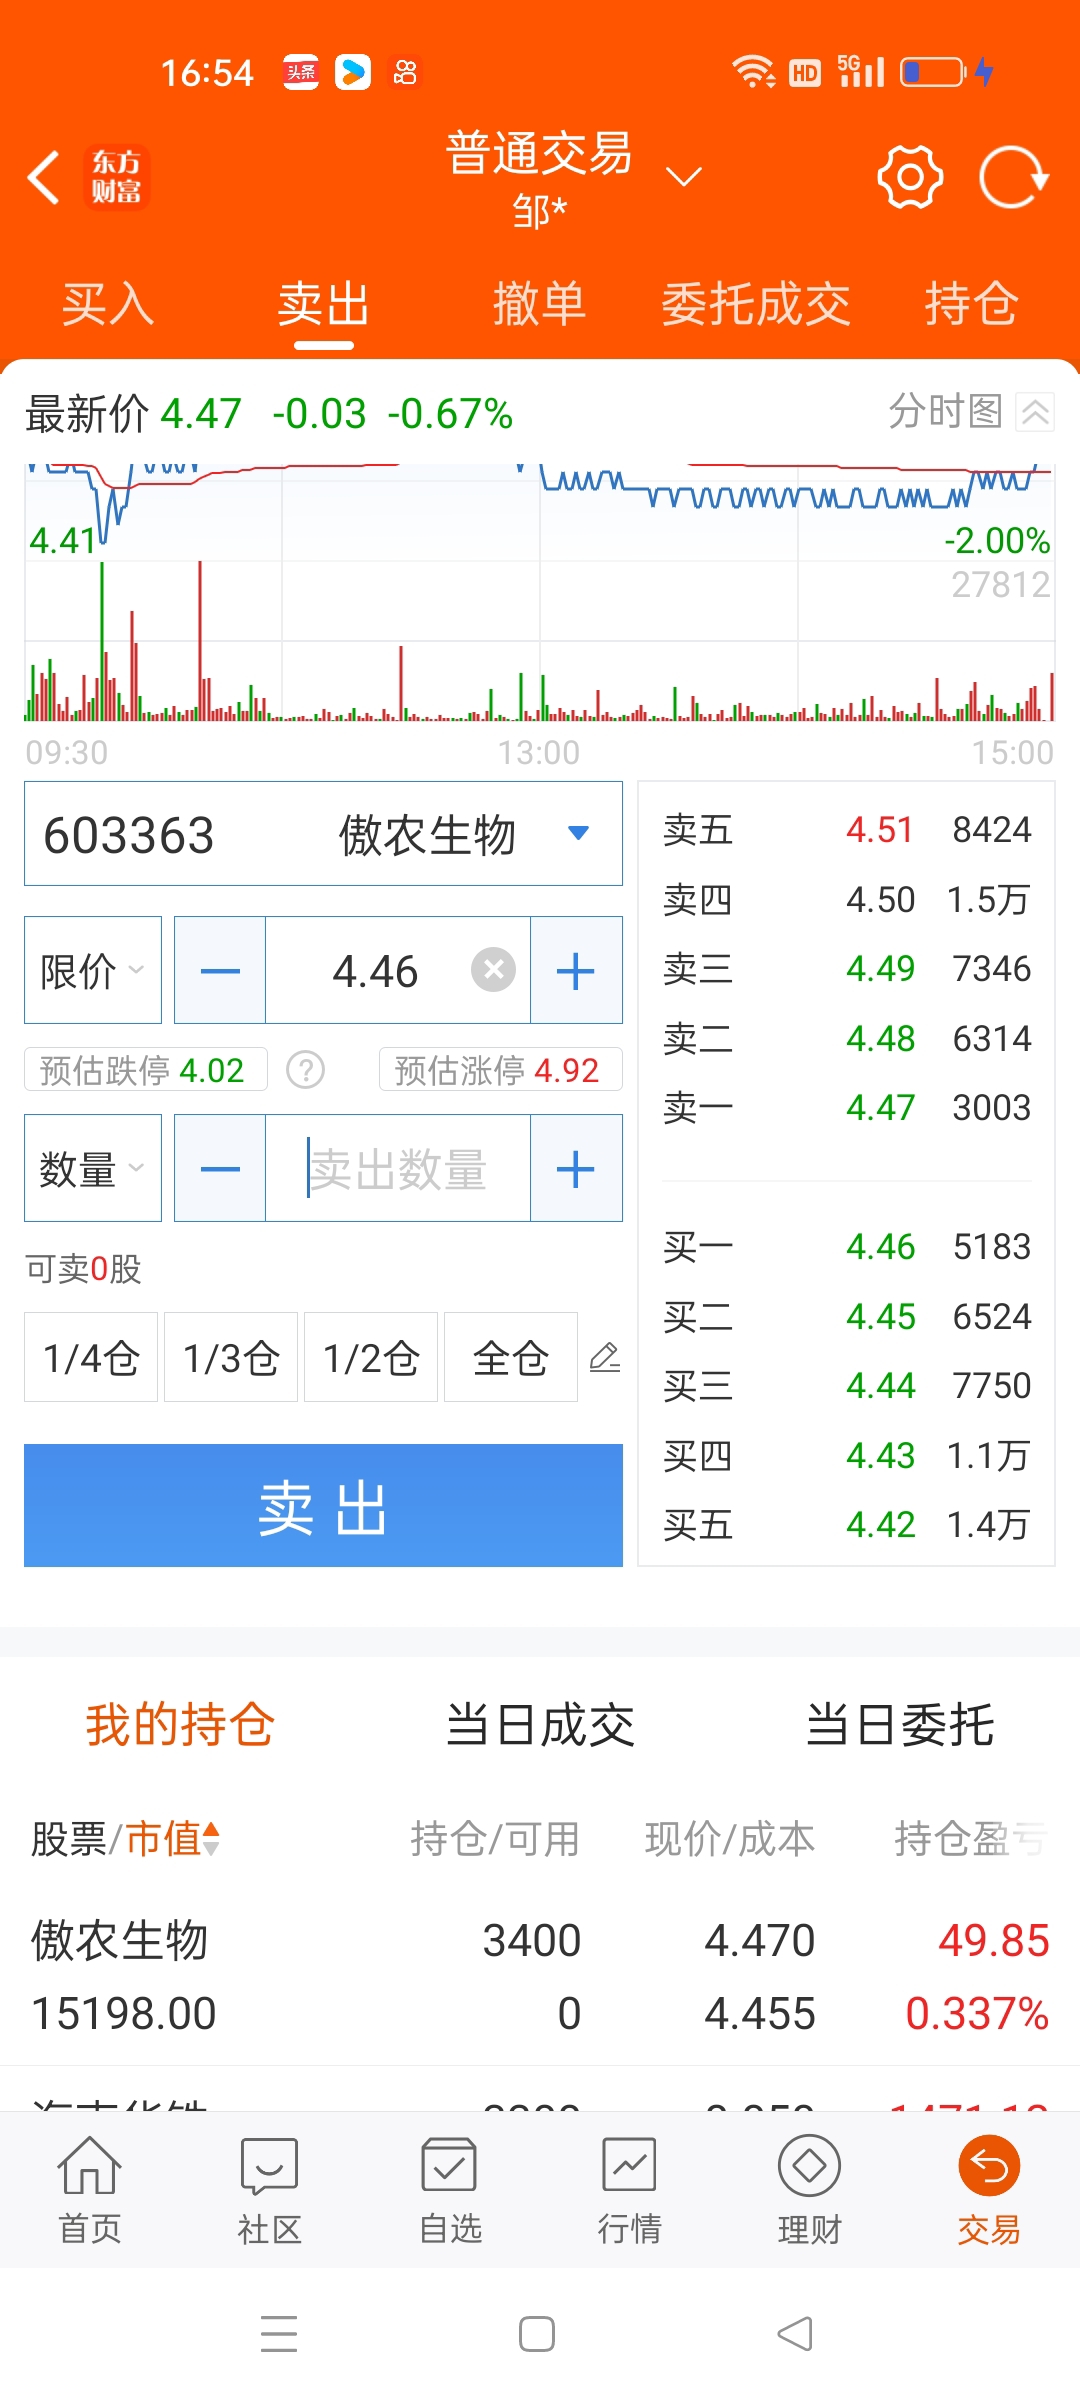Screen dimensions: 1080x2400
Task: Select 买三 4.44 quote row
Action: pyautogui.click(x=846, y=1385)
